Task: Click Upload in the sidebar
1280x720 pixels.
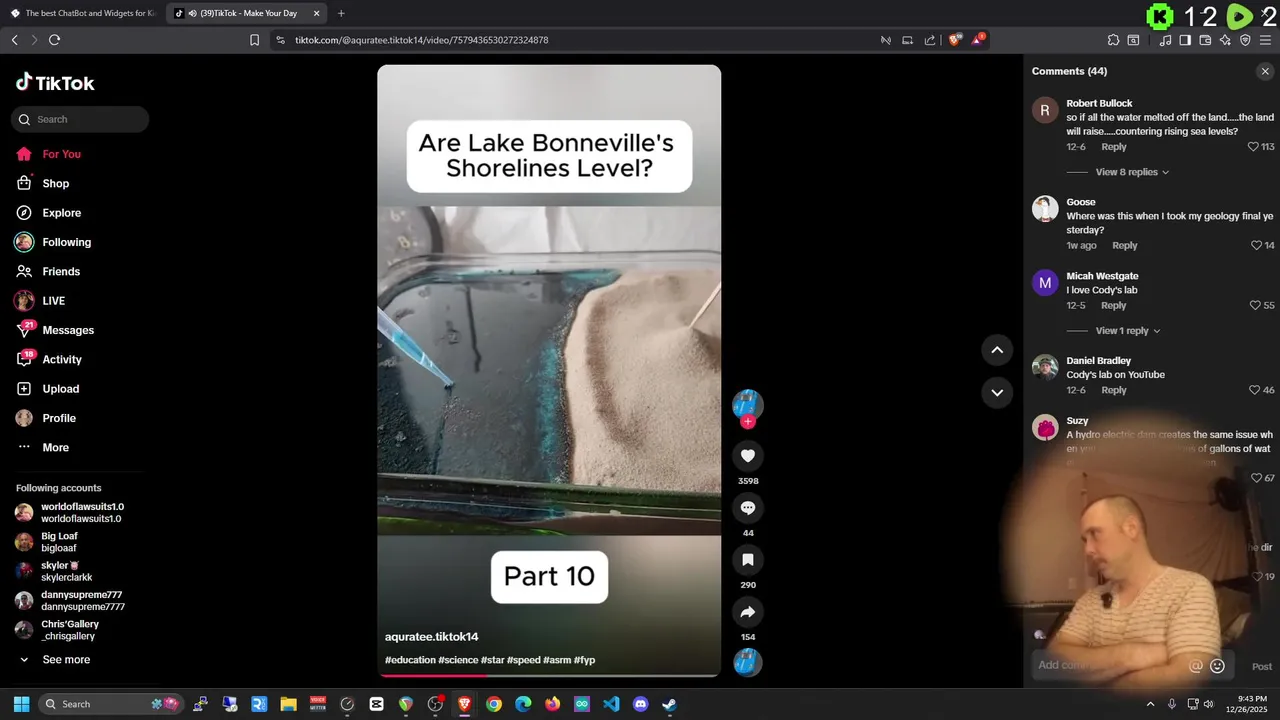Action: tap(47, 389)
